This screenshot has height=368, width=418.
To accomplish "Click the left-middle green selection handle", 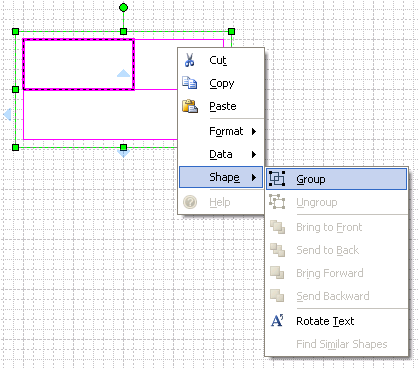I will 15,89.
